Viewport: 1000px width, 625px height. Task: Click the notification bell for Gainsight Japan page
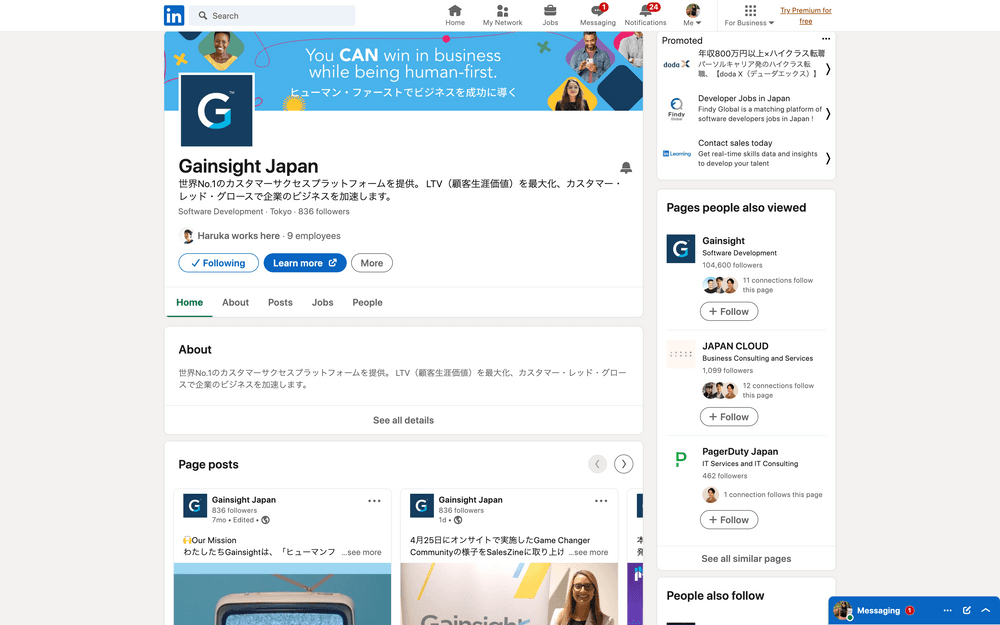pos(626,168)
